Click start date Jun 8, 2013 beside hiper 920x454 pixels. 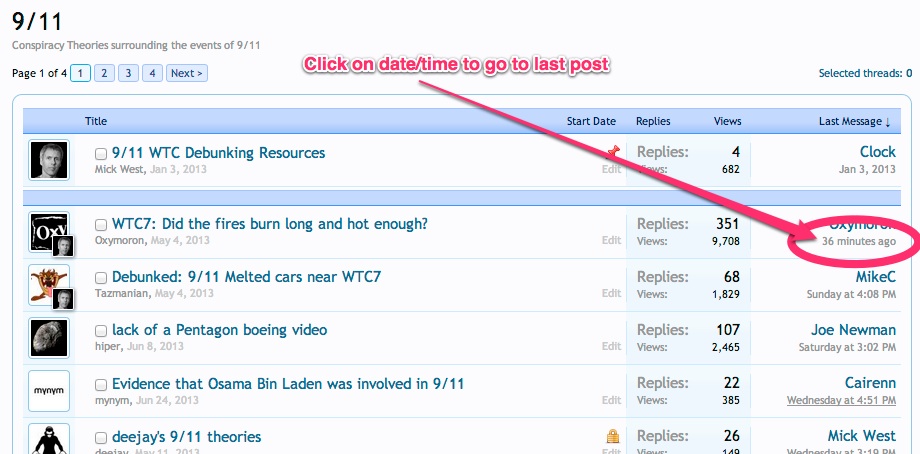point(154,346)
